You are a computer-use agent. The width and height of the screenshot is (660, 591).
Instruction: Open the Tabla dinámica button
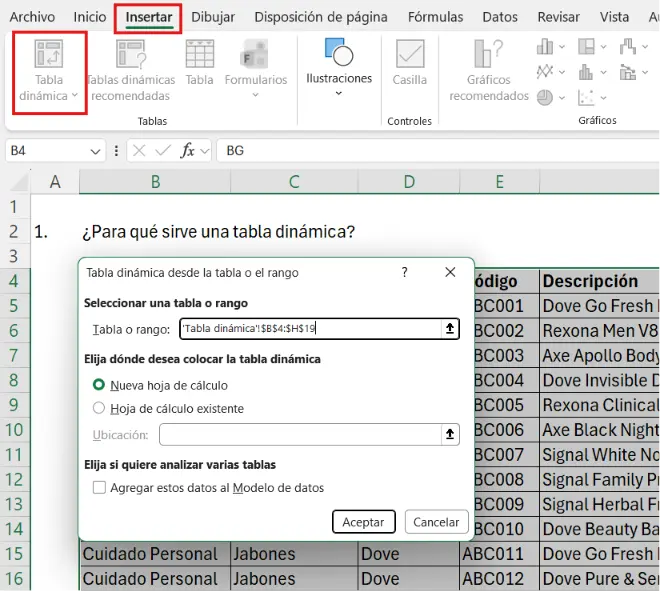click(49, 72)
